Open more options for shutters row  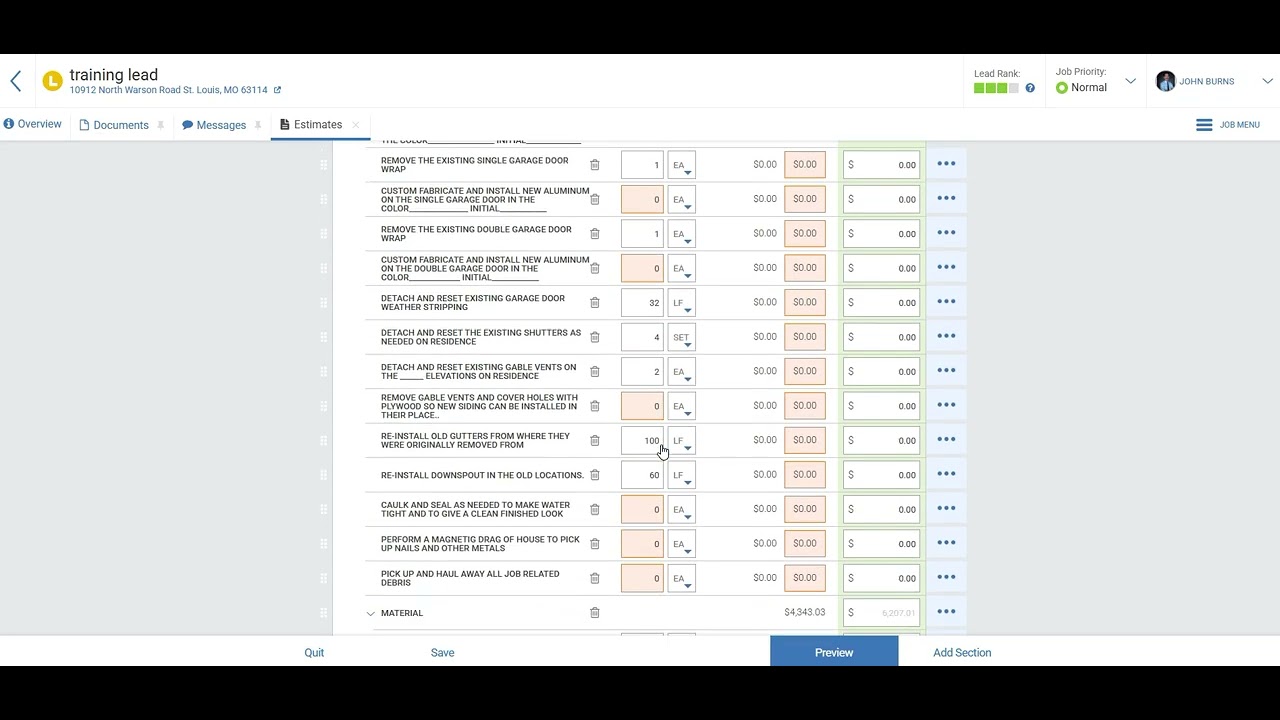946,336
